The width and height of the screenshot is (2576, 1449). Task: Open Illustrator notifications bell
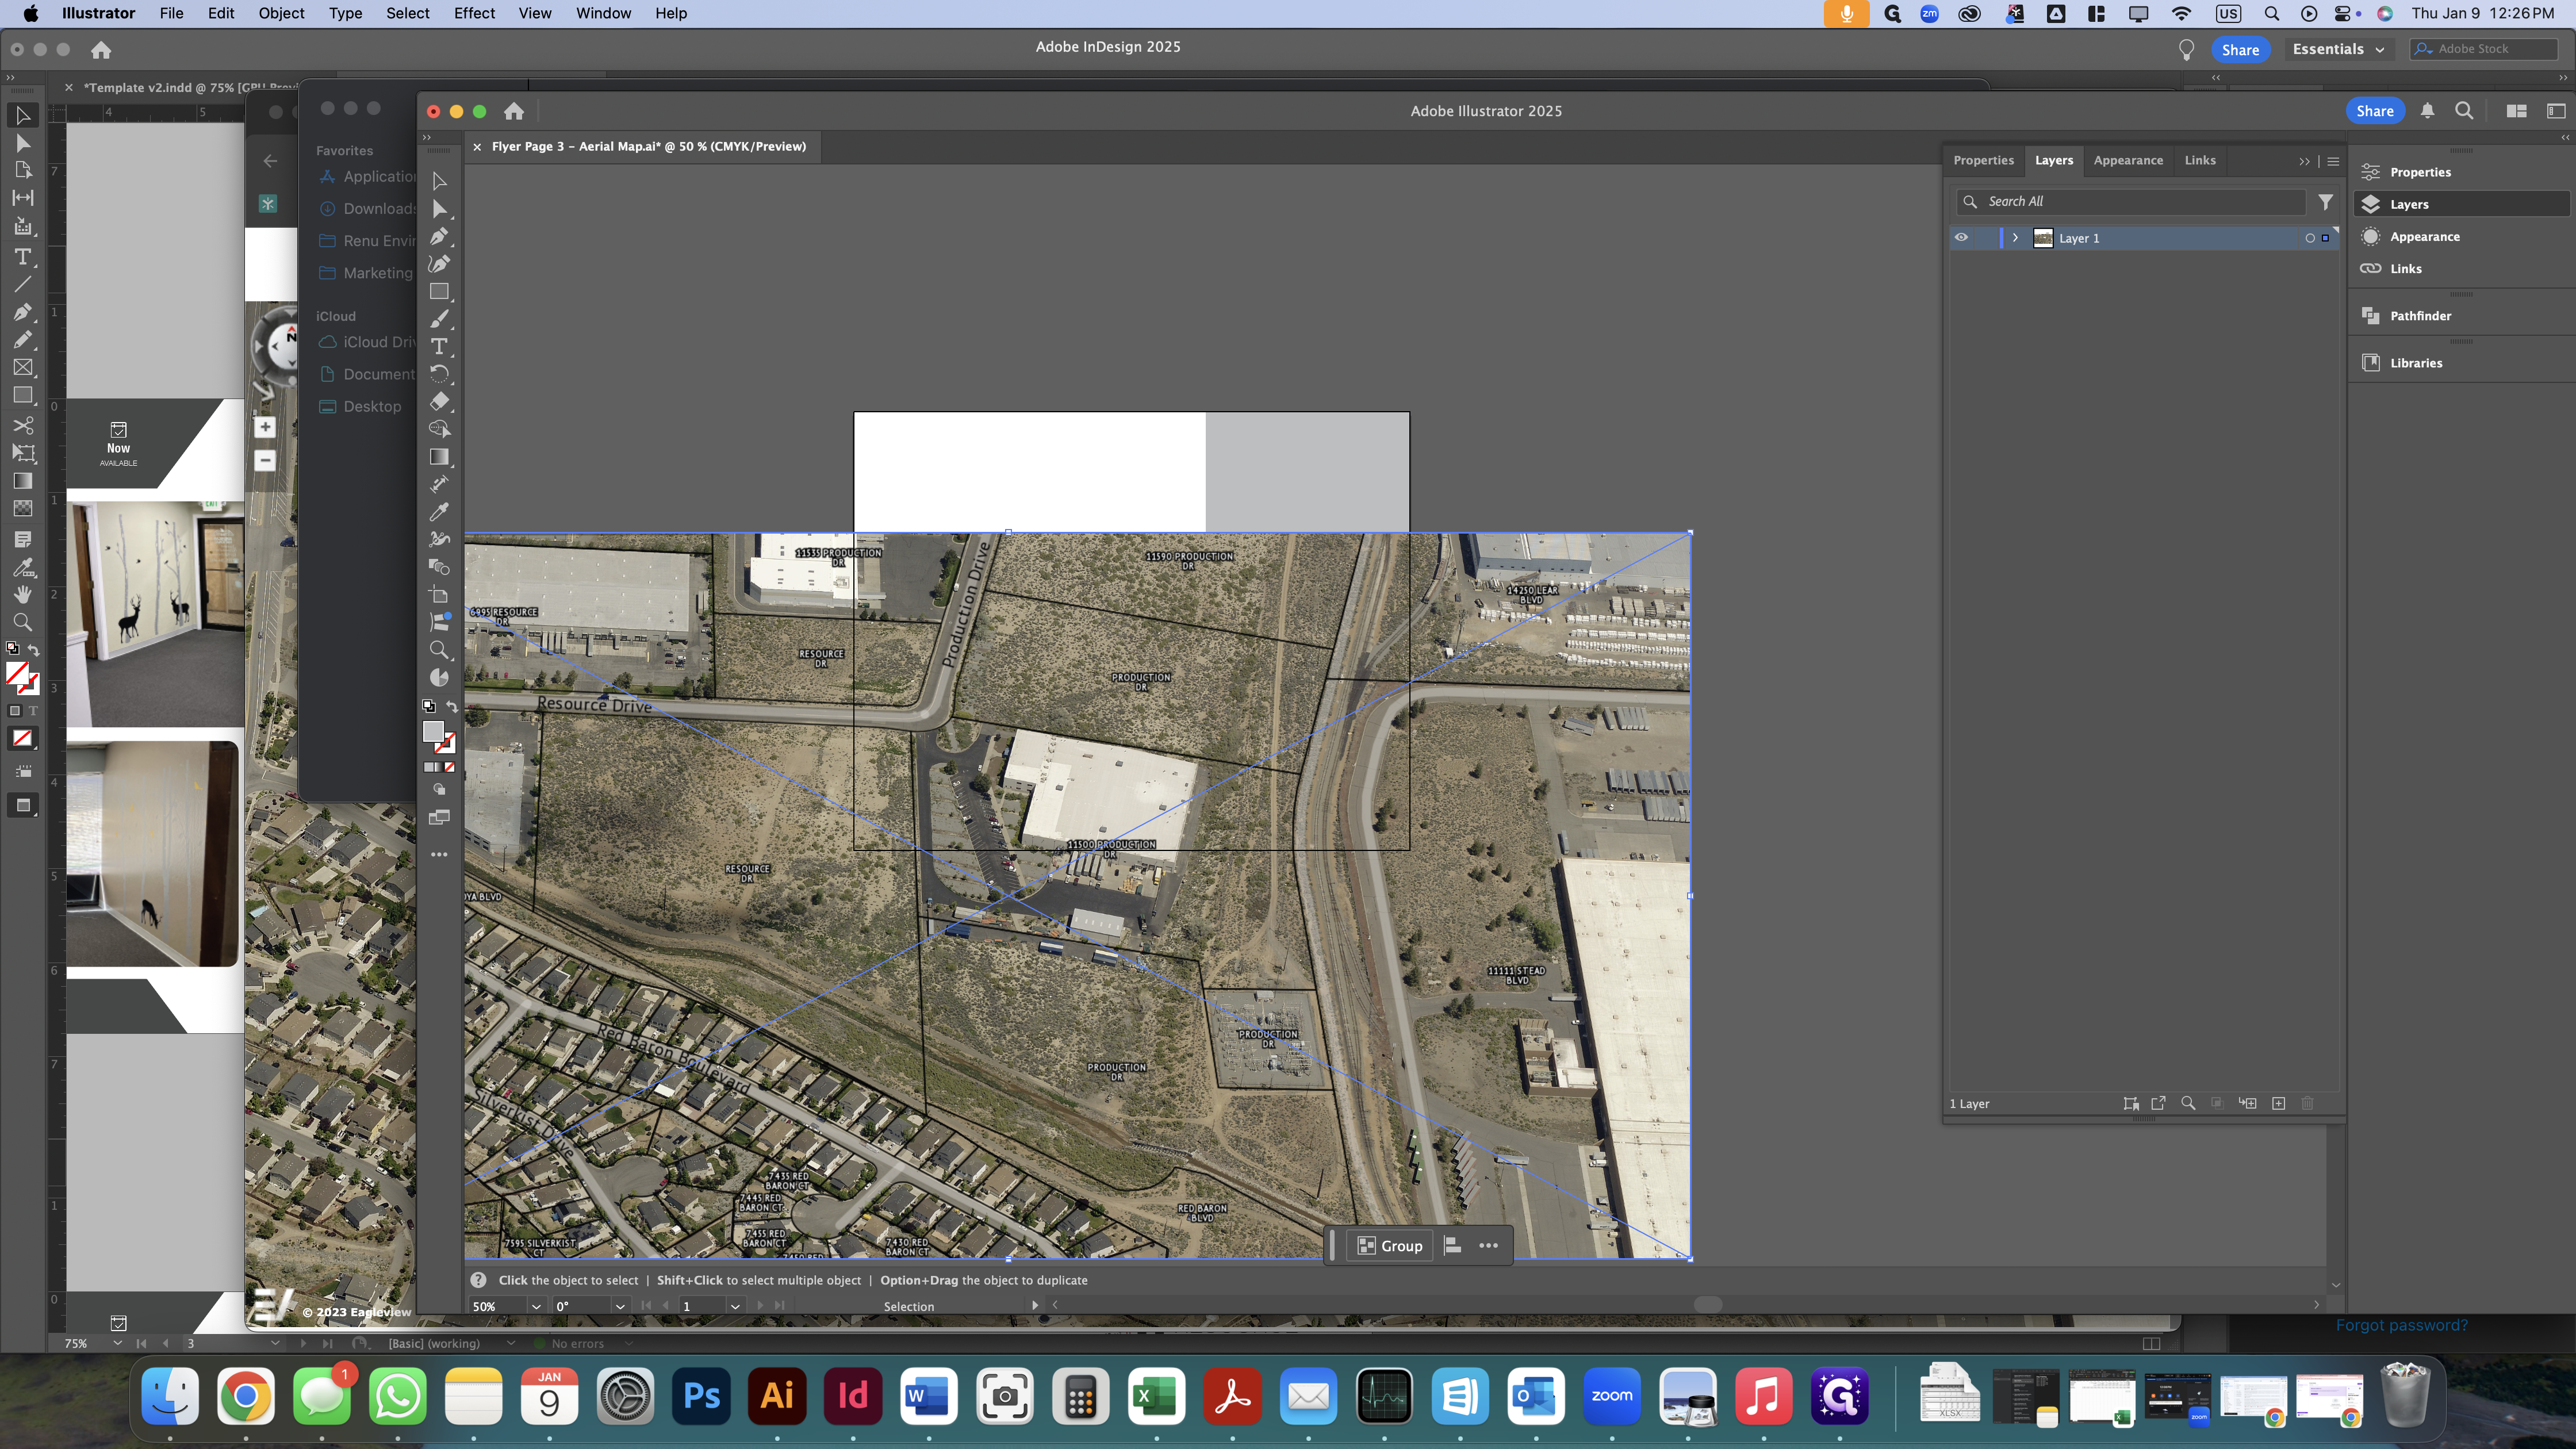tap(2427, 111)
